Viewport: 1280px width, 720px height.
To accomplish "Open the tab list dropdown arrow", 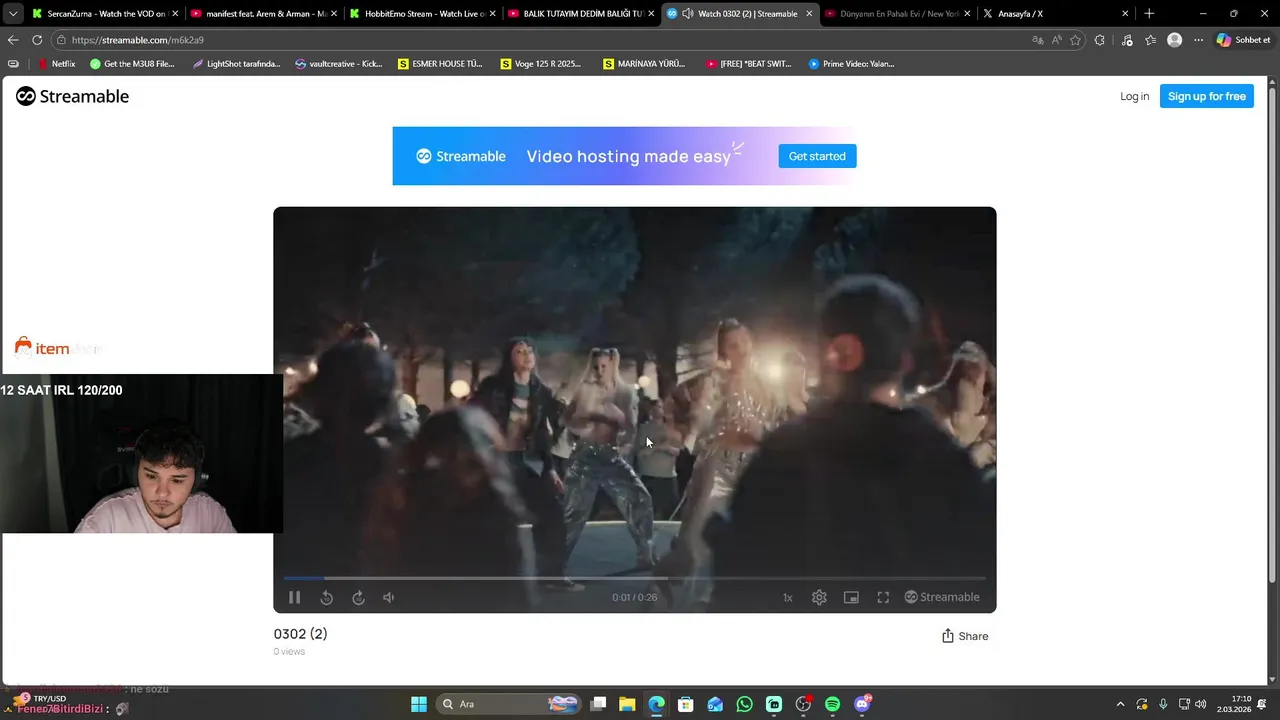I will tap(12, 14).
